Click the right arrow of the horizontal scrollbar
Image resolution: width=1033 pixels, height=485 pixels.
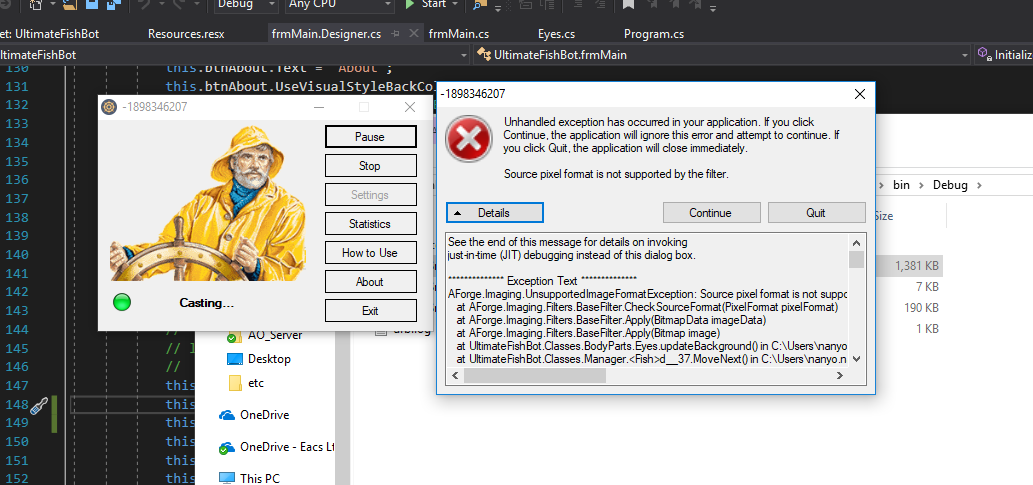tap(840, 376)
